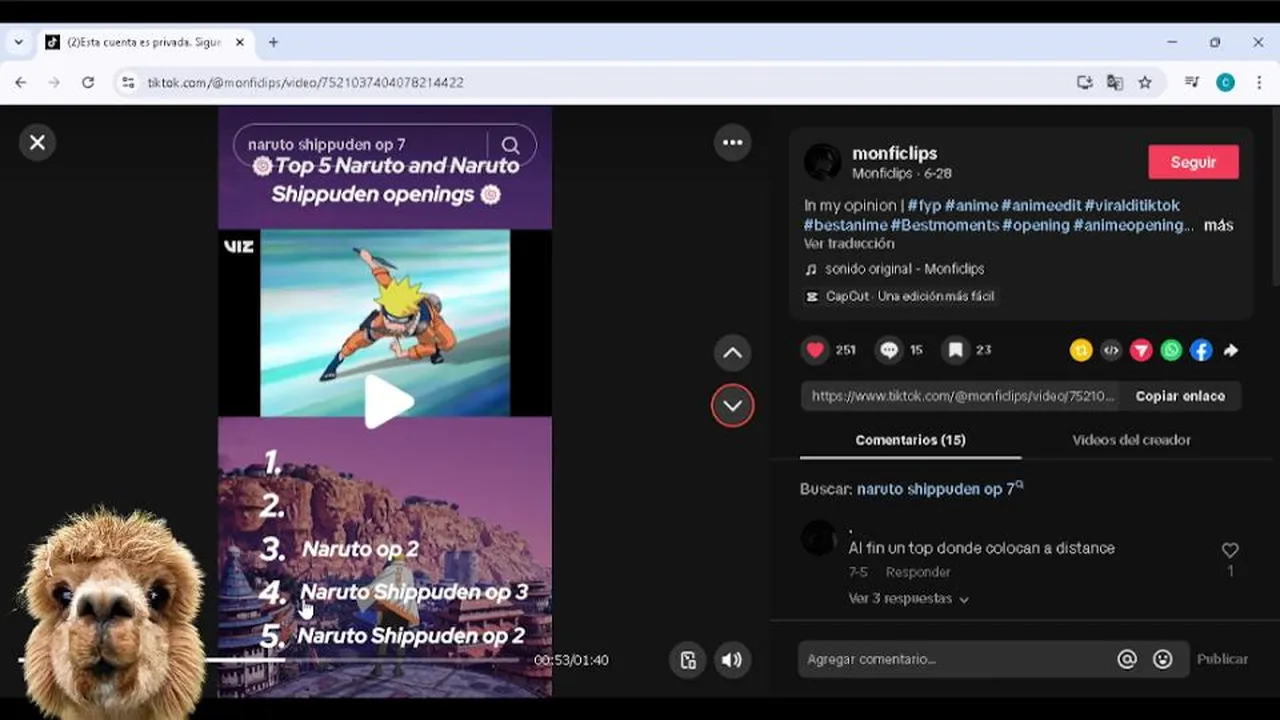Image resolution: width=1280 pixels, height=720 pixels.
Task: Open the emoji picker icon
Action: pos(1162,659)
